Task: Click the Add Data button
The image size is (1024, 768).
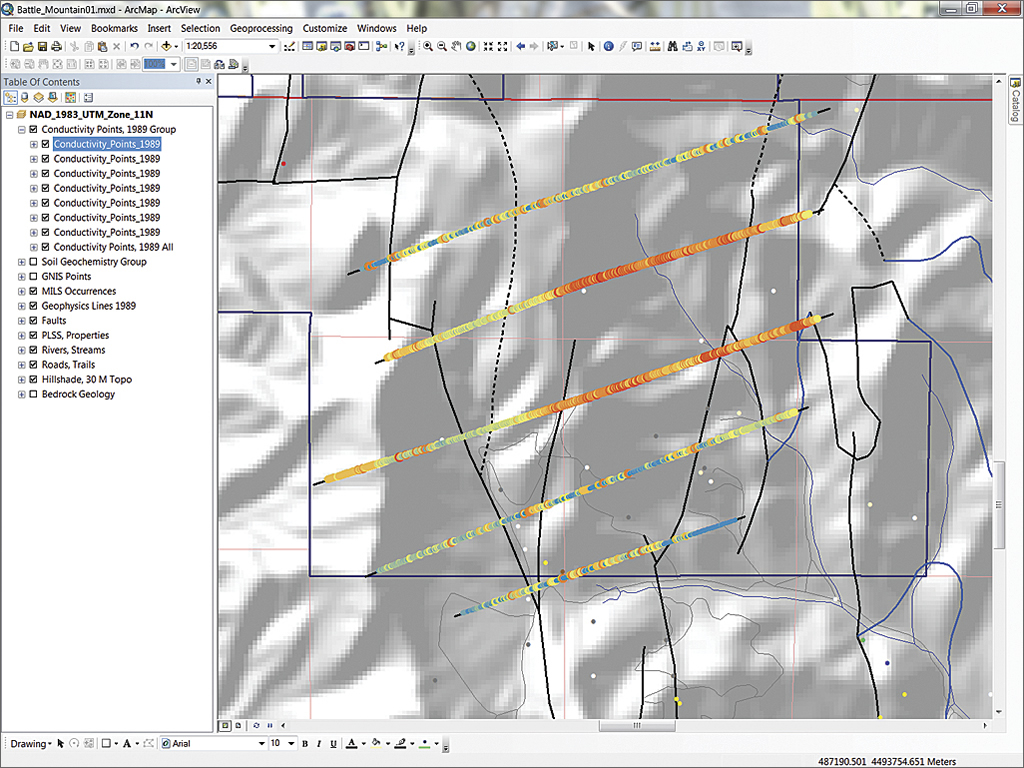Action: 165,46
